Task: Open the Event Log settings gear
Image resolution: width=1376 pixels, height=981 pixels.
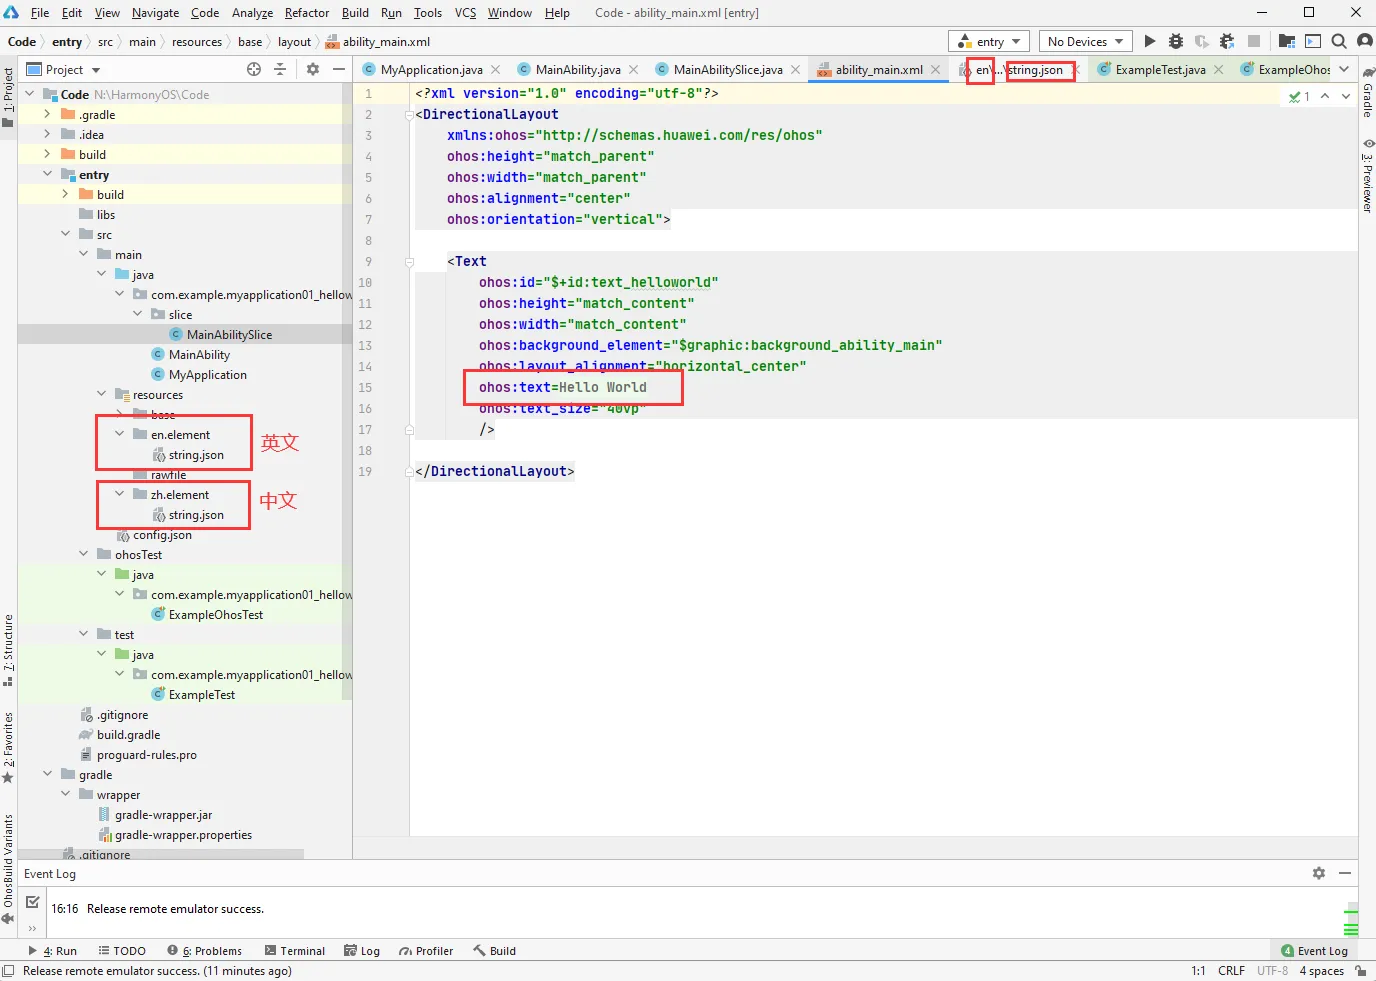Action: 1319,873
